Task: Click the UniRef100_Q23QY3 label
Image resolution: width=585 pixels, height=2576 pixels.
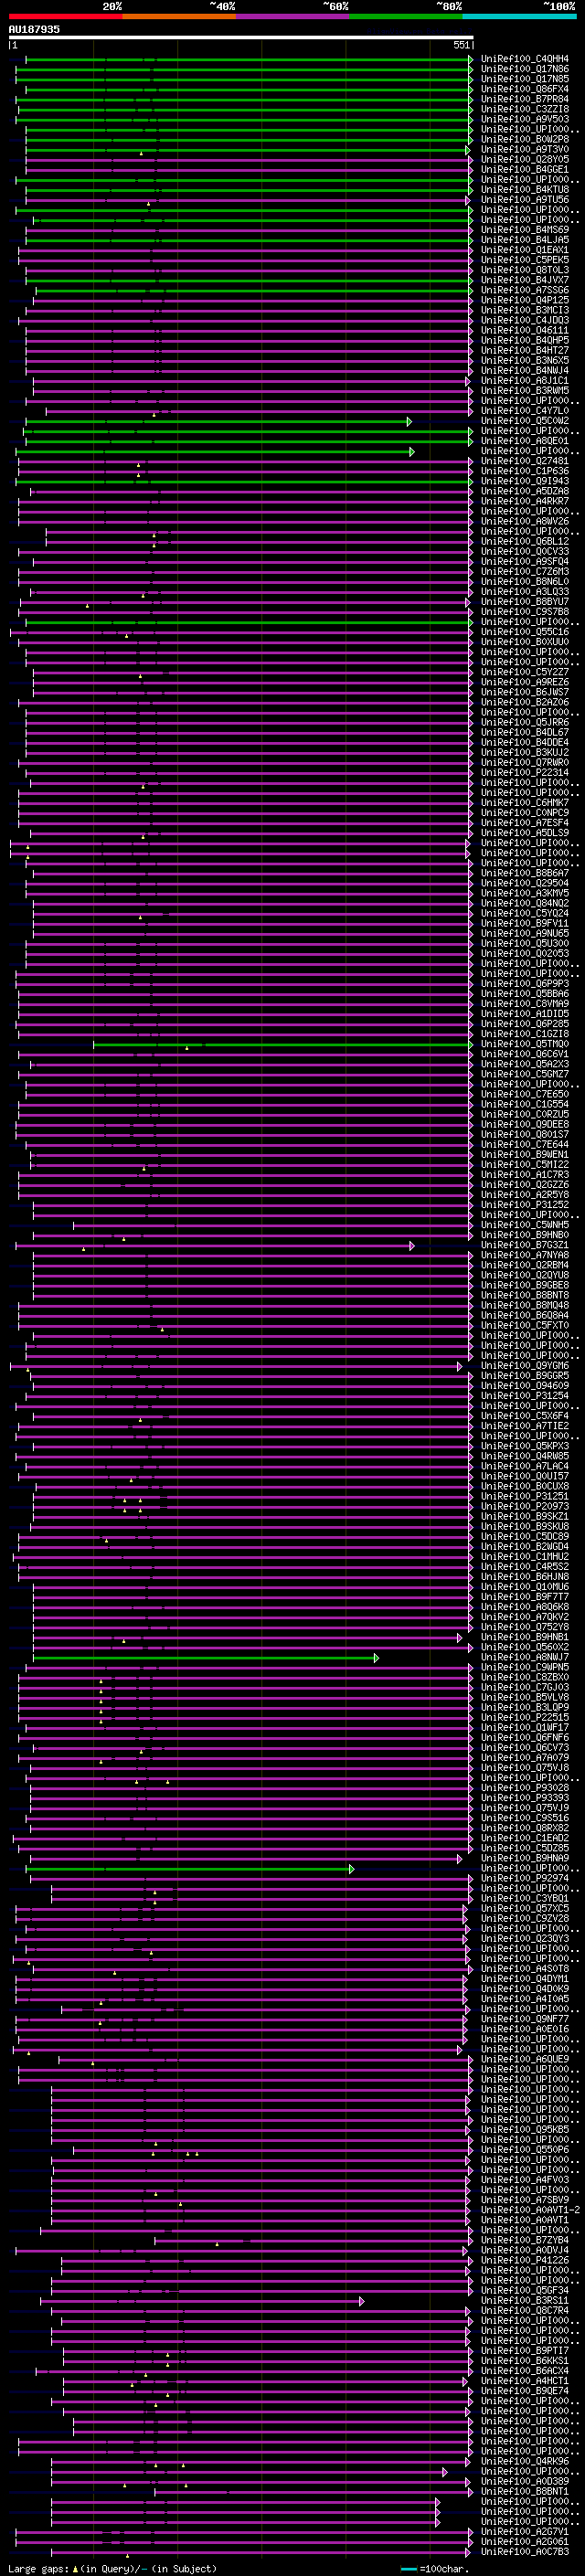Action: (x=525, y=1938)
